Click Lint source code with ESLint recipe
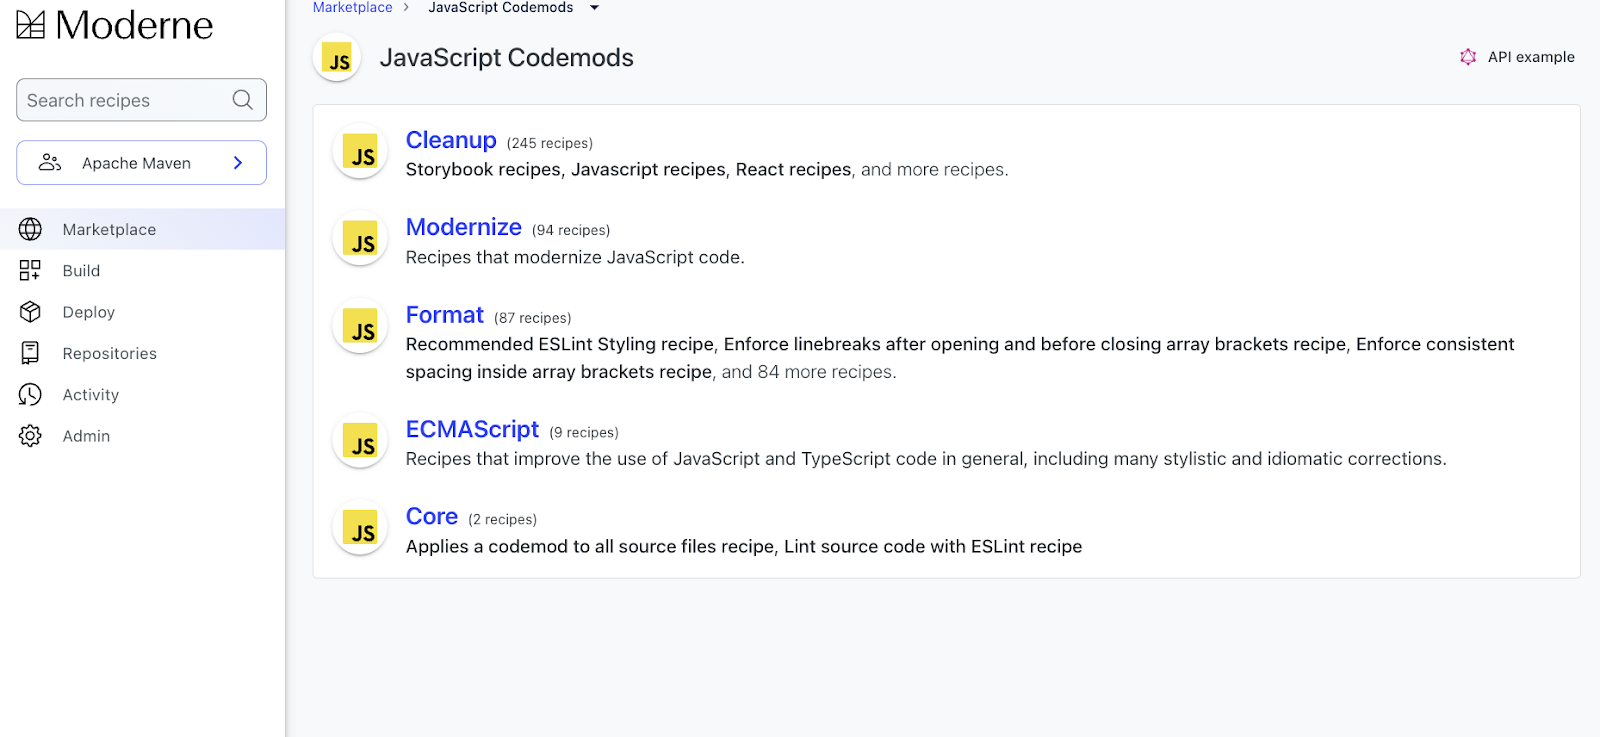 933,546
